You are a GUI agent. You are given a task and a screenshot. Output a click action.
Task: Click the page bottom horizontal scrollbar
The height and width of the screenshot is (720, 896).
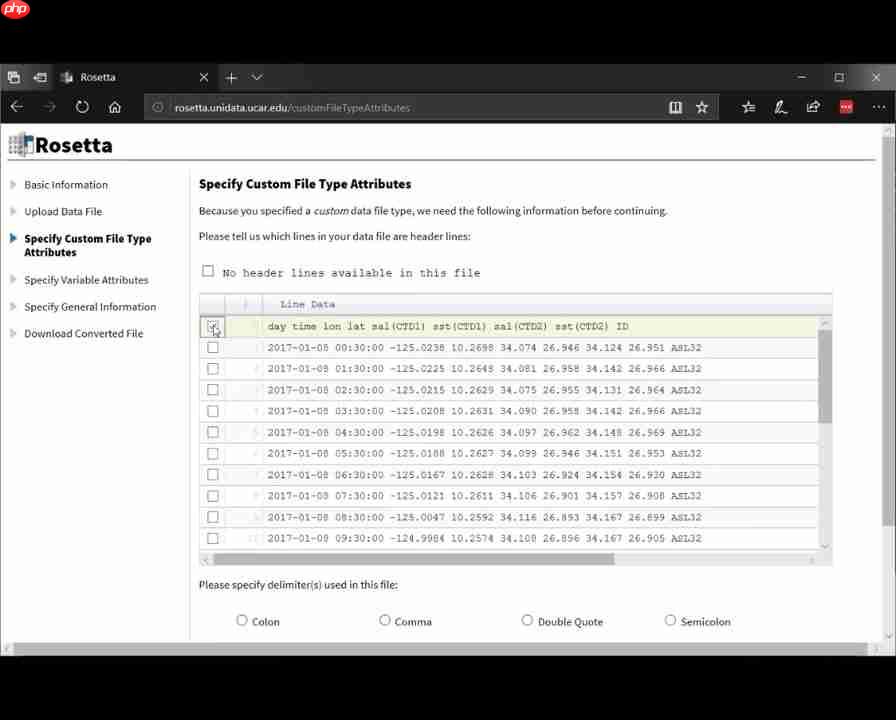pyautogui.click(x=440, y=649)
